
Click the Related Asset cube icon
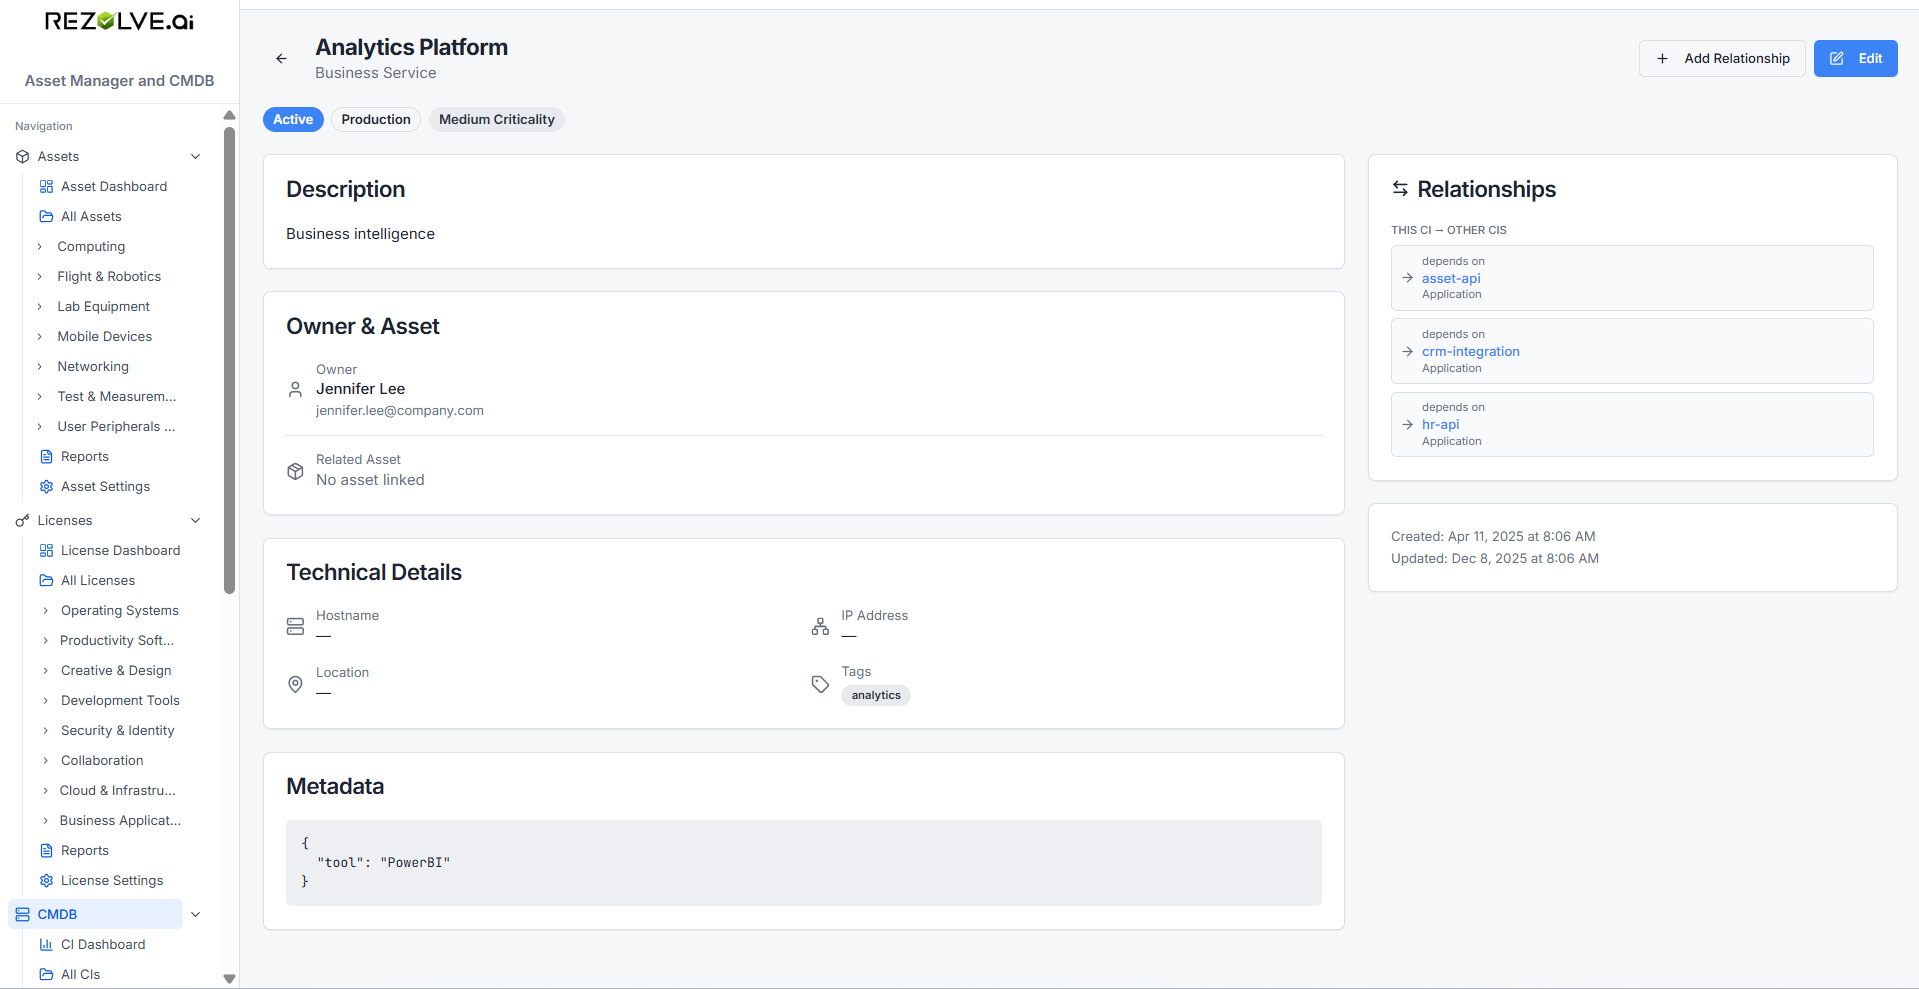pyautogui.click(x=295, y=471)
